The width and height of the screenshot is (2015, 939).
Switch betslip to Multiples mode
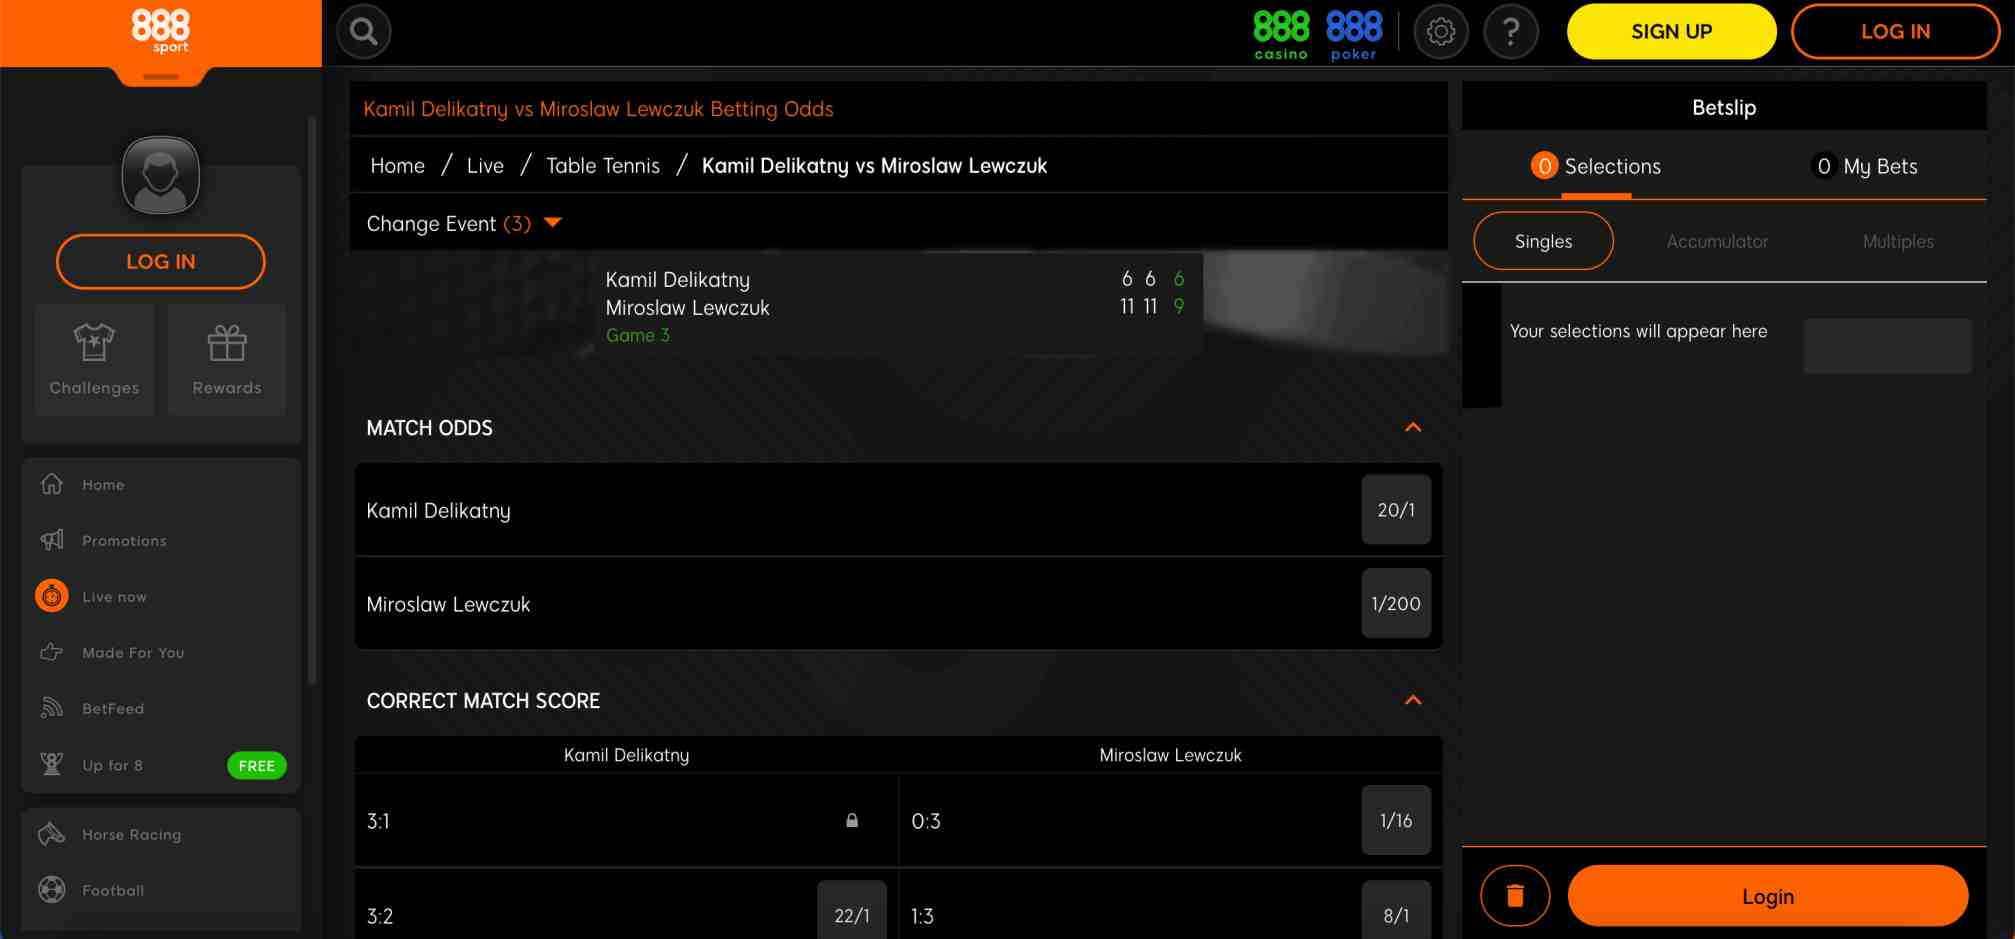point(1897,241)
